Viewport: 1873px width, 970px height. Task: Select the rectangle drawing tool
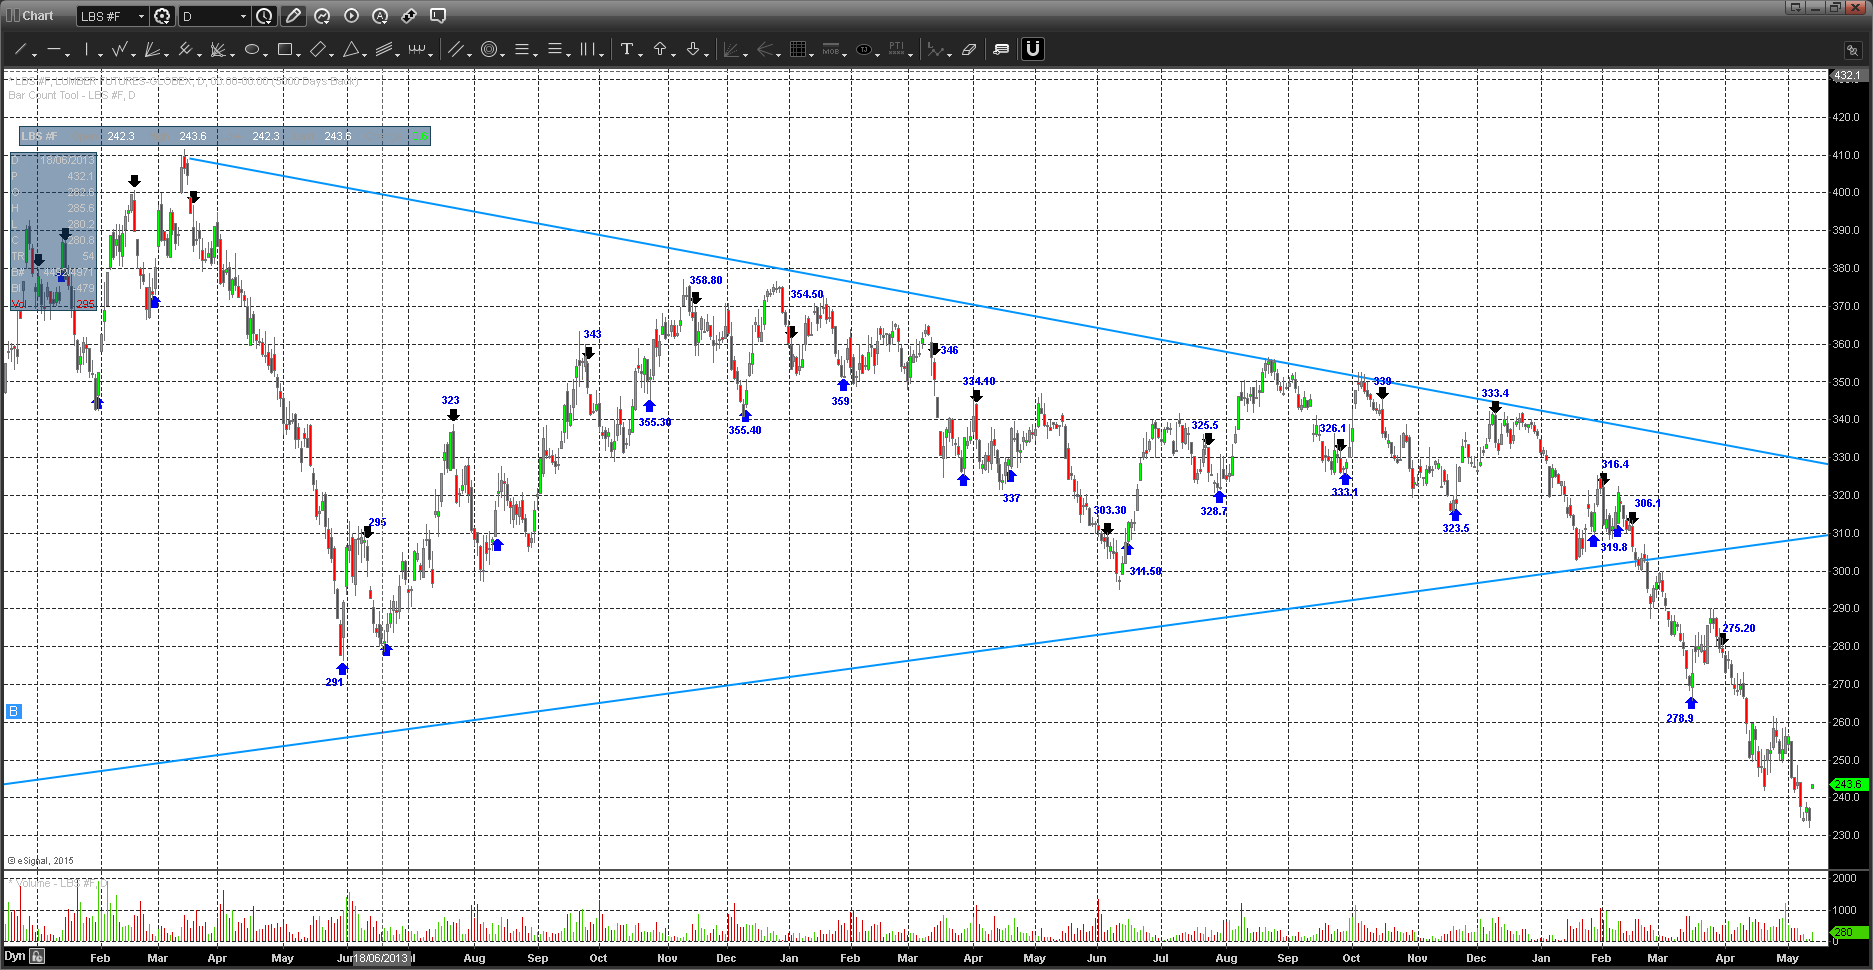point(285,49)
